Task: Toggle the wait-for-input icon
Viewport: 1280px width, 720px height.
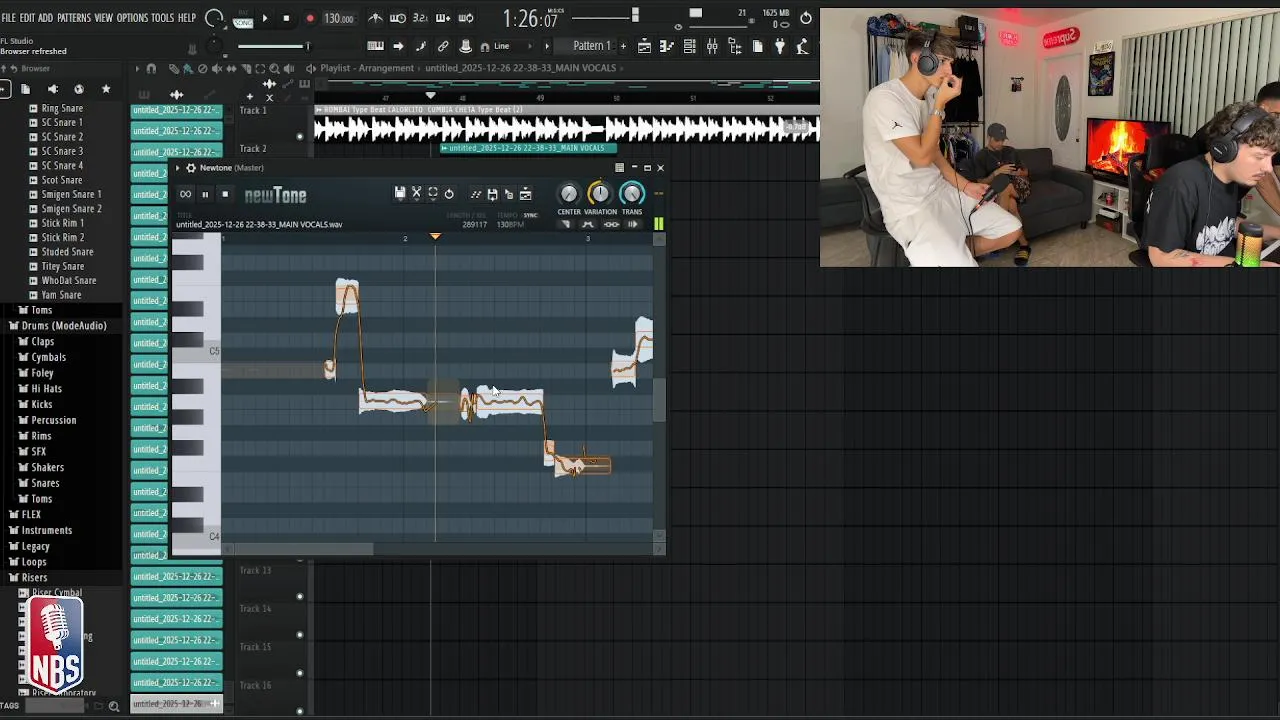Action: [x=398, y=18]
